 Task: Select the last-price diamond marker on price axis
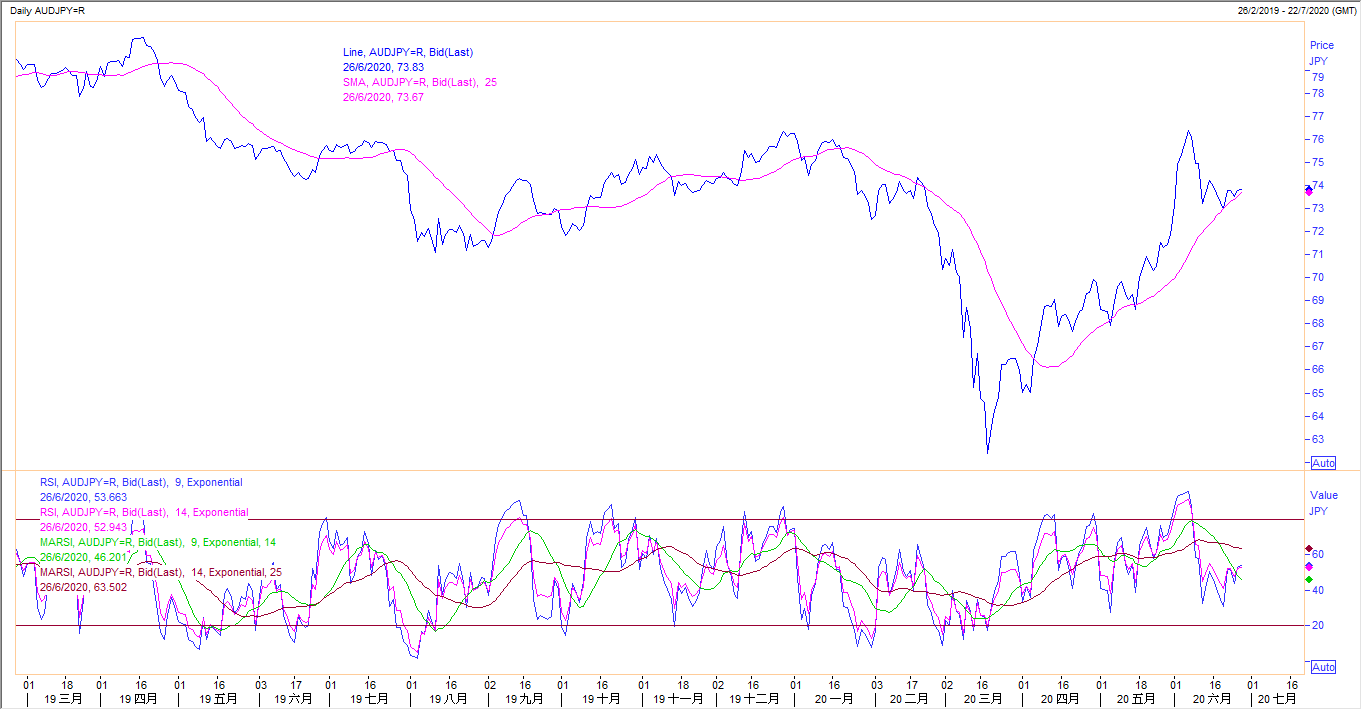tap(1309, 188)
